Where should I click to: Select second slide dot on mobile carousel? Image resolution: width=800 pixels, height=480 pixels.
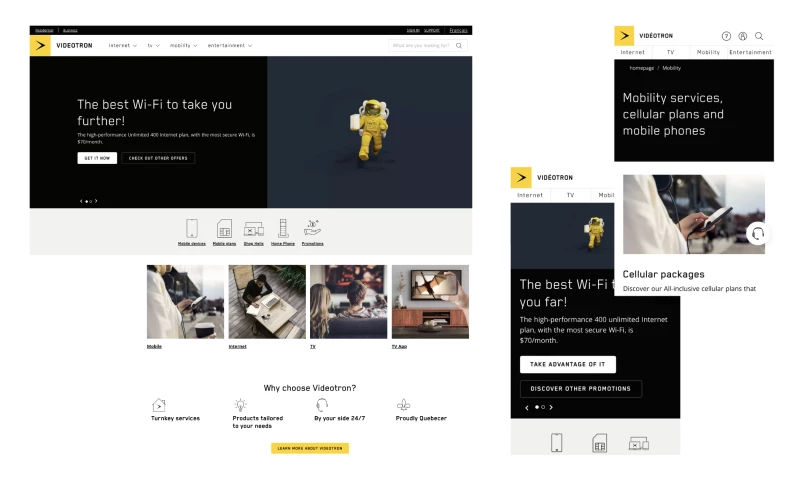[543, 408]
